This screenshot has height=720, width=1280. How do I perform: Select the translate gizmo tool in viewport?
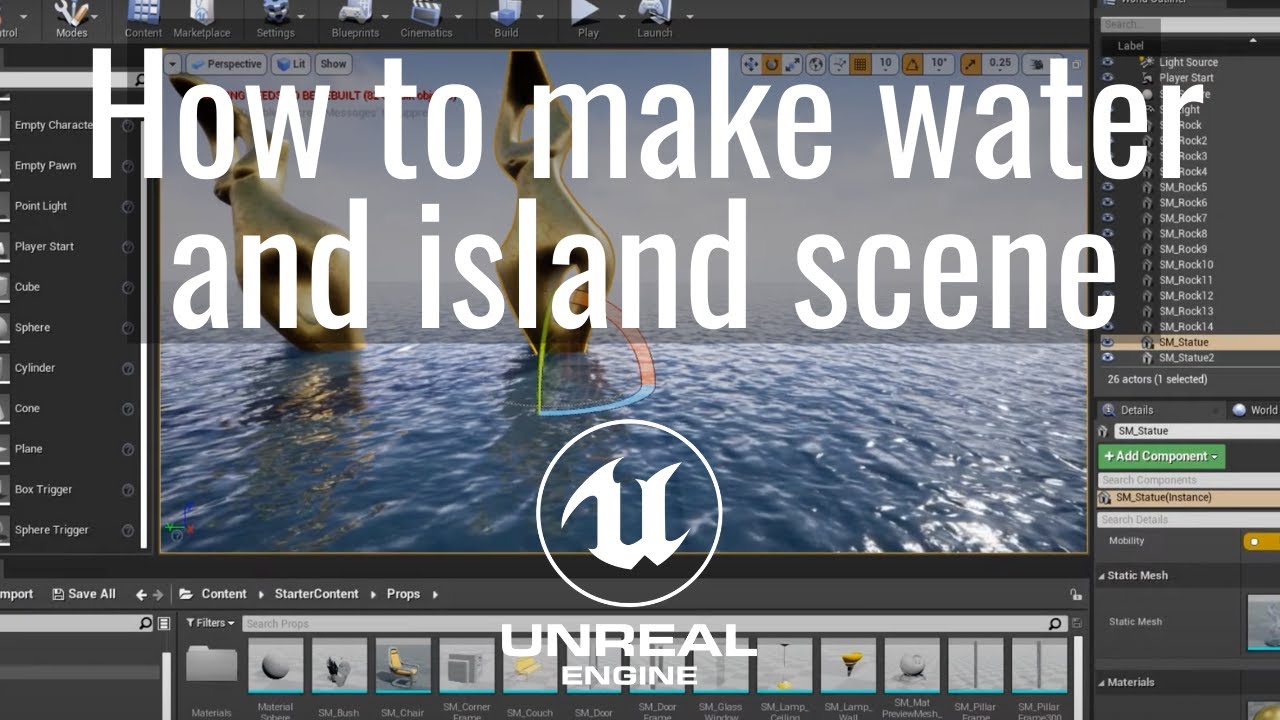click(752, 65)
